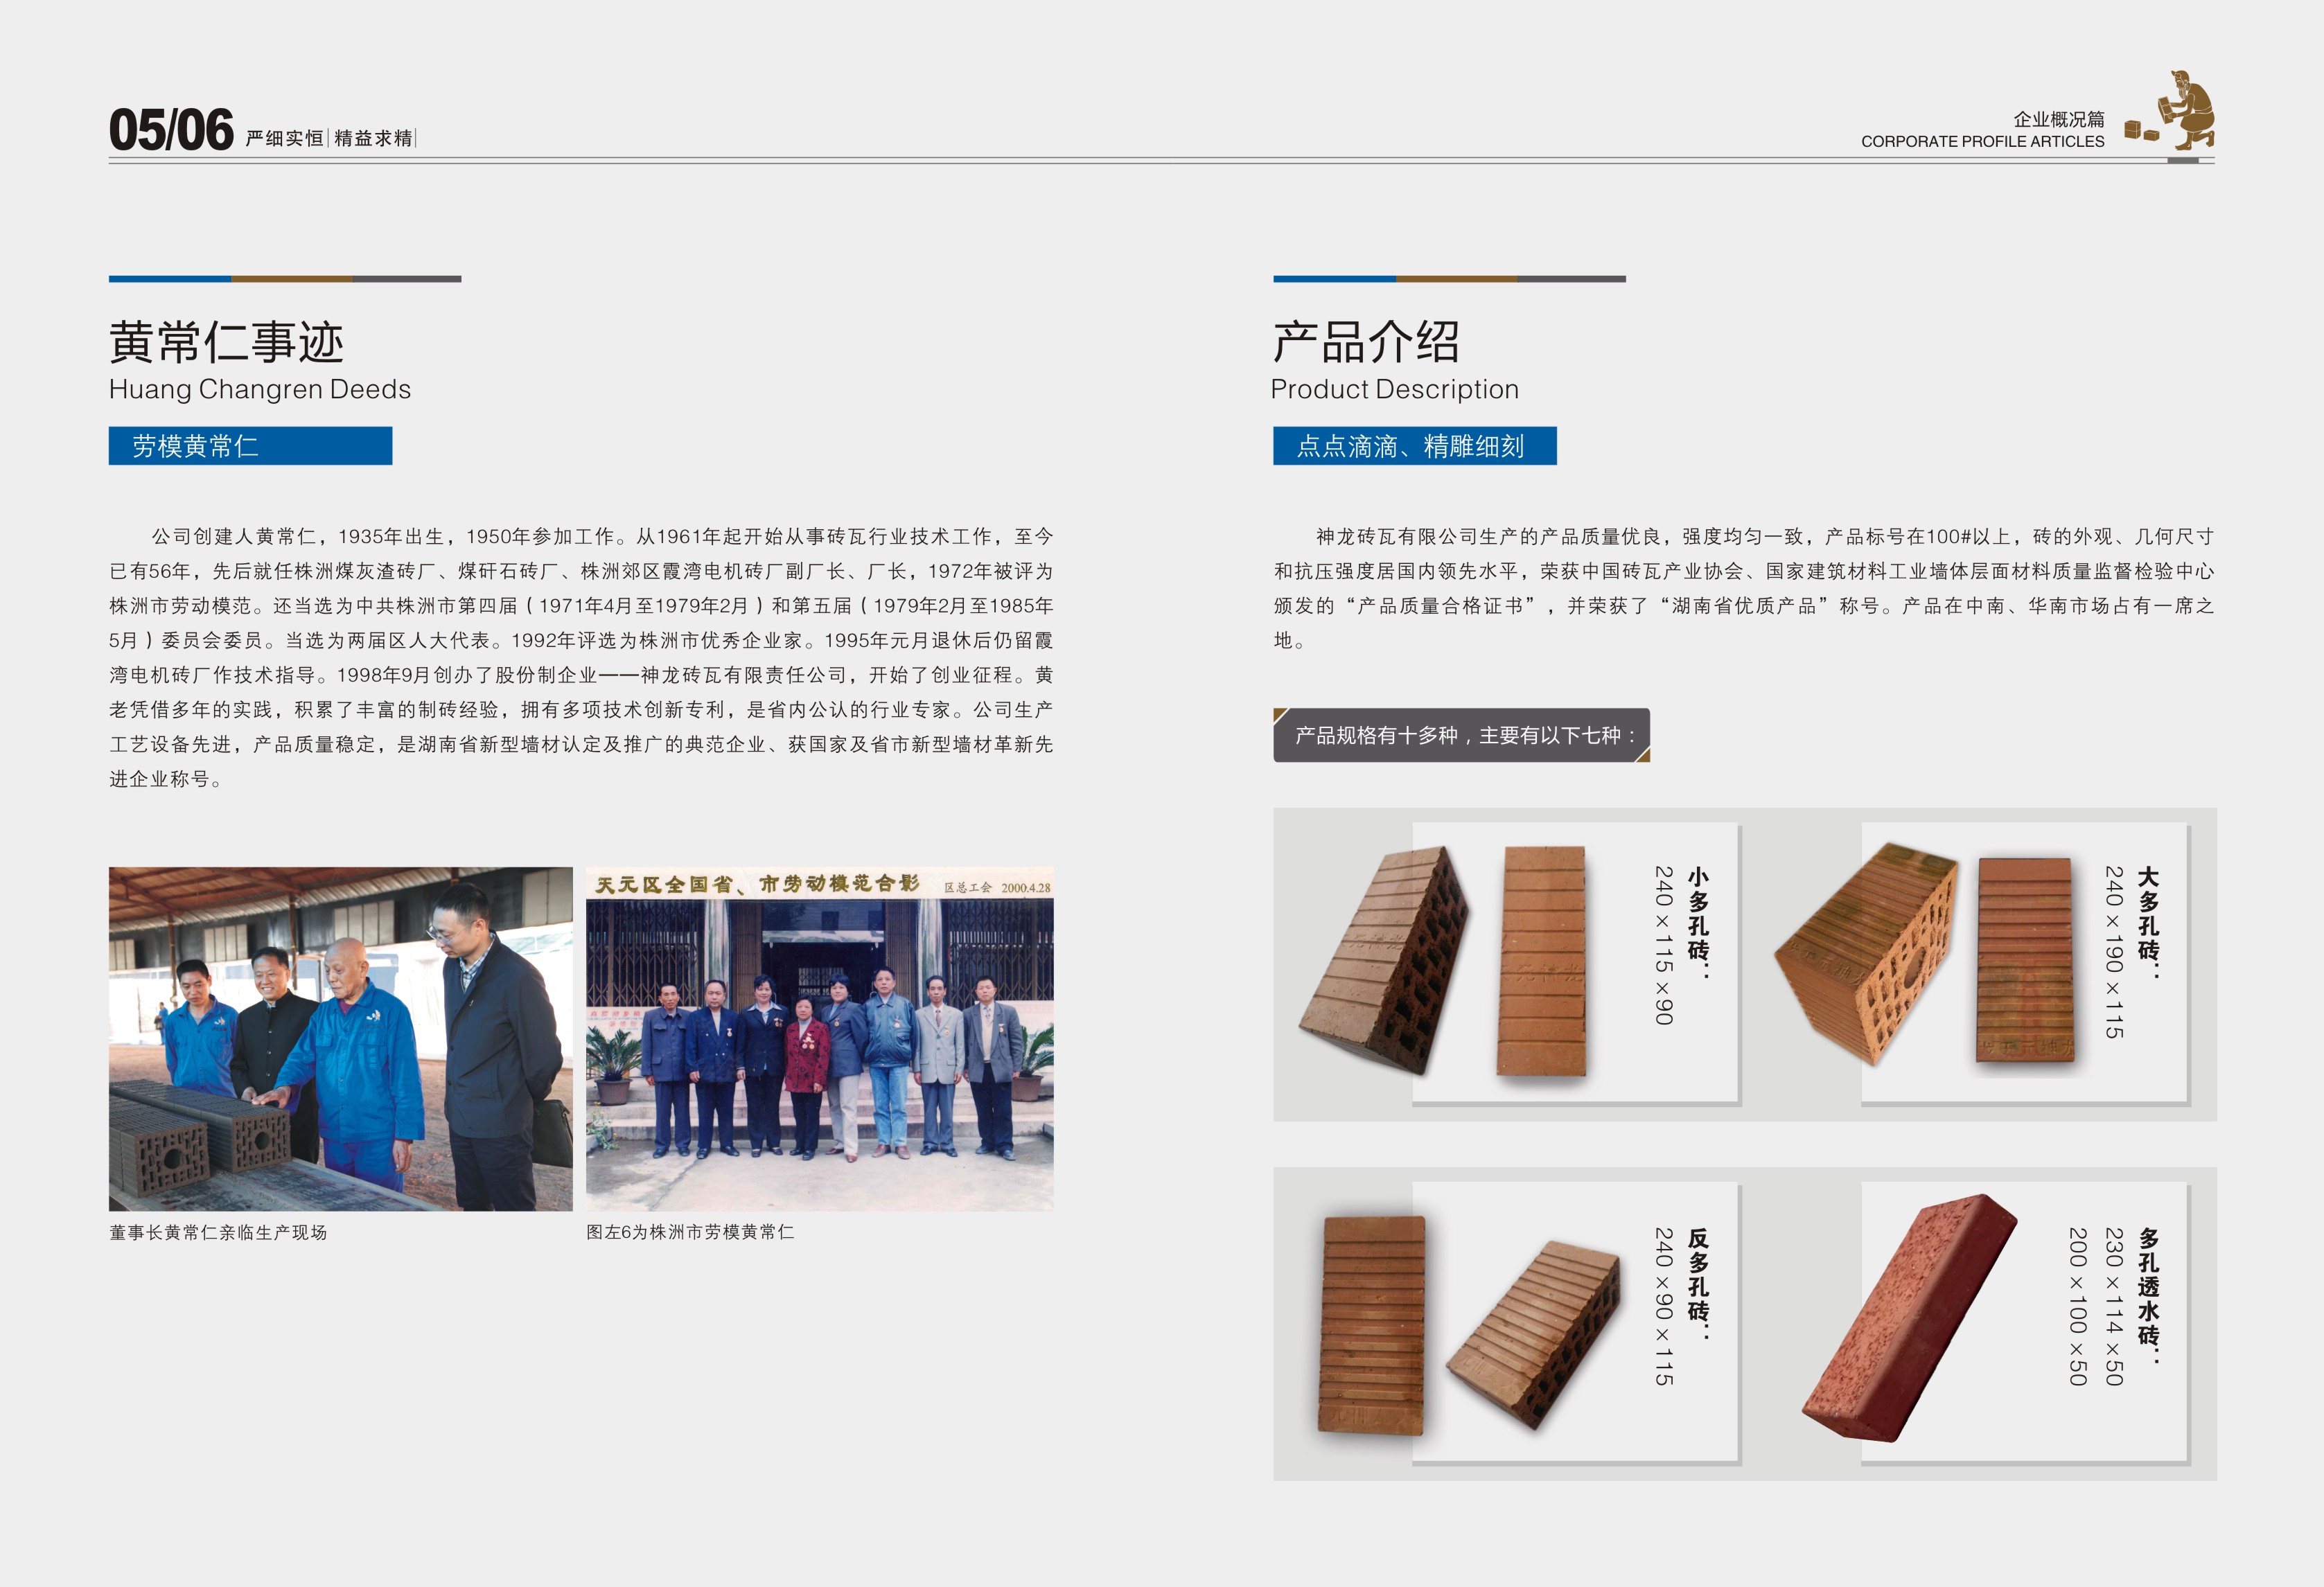Click the 反多孔砖 flat brick image
The image size is (2324, 1587).
1372,1325
